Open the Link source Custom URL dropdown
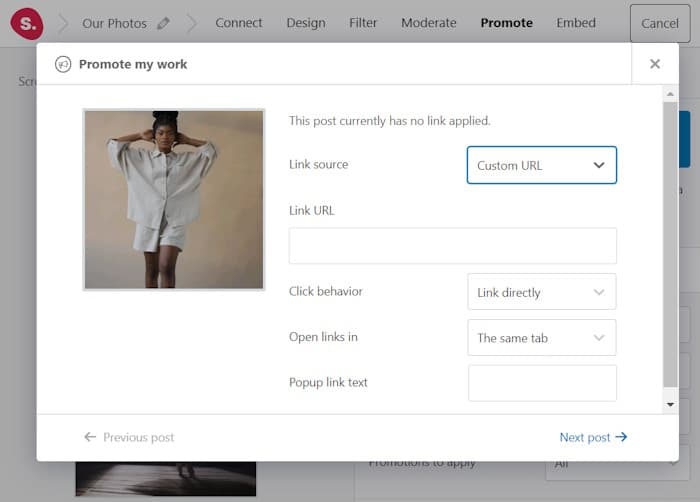 tap(541, 165)
